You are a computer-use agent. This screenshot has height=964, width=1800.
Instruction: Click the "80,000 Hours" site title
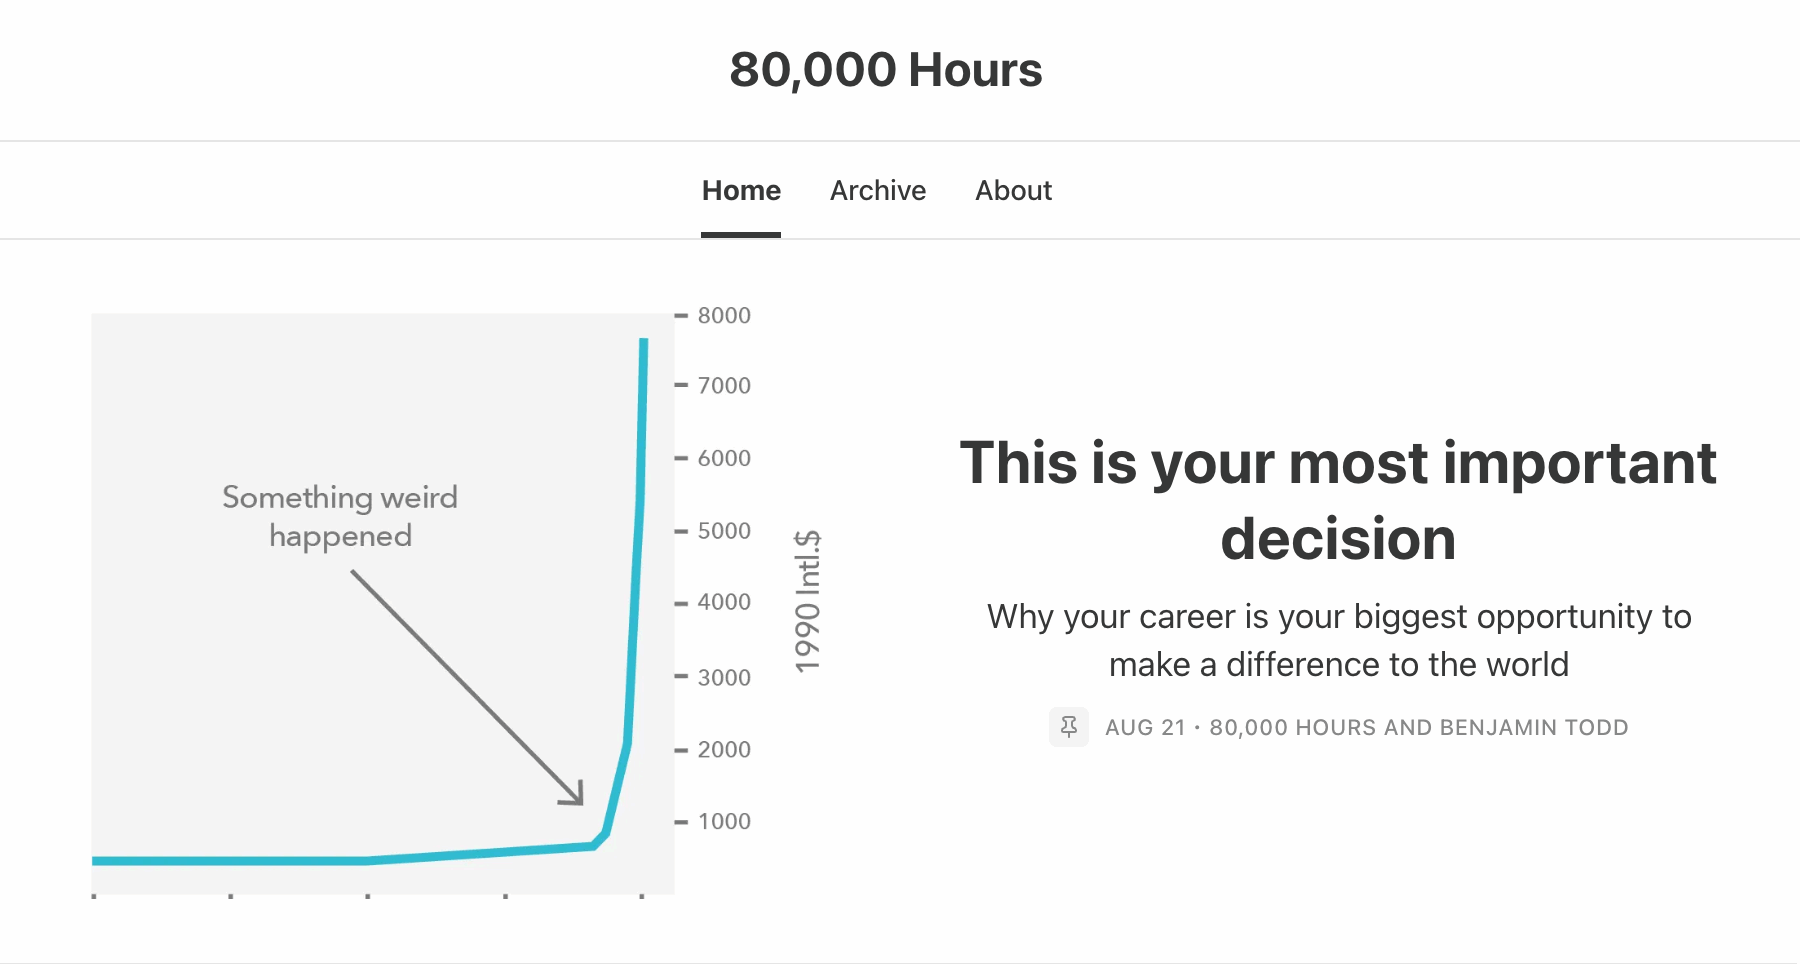(885, 70)
